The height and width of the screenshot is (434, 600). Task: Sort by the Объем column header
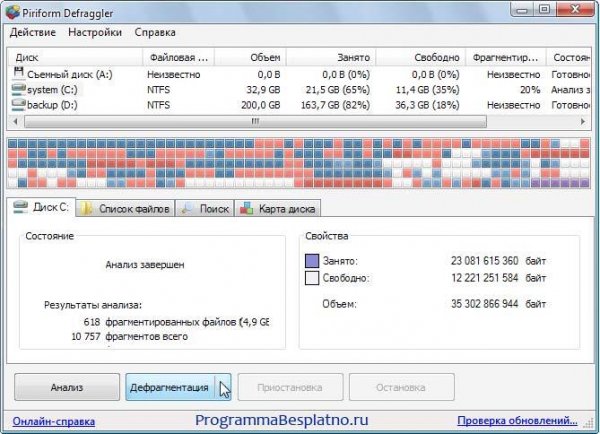coord(250,57)
